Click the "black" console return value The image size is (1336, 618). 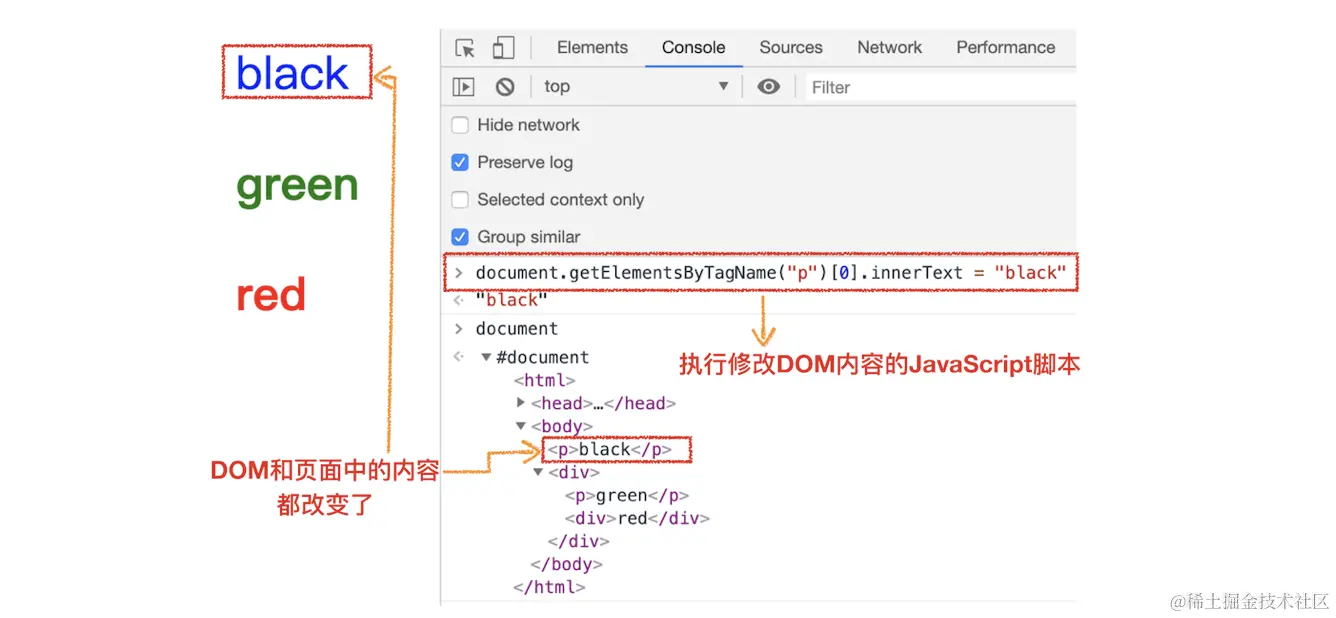[x=512, y=300]
